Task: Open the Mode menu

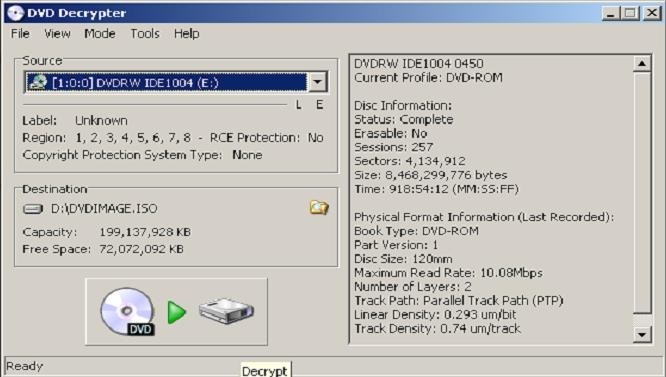Action: (x=100, y=34)
